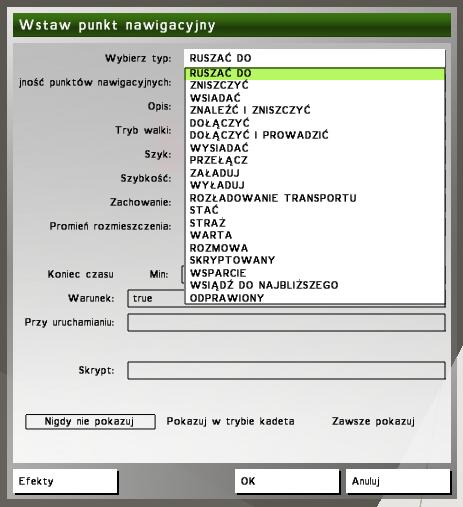Pick WSIĄDŹ DO NAJBLIŻSZEGO entry
The height and width of the screenshot is (507, 463).
[314, 285]
